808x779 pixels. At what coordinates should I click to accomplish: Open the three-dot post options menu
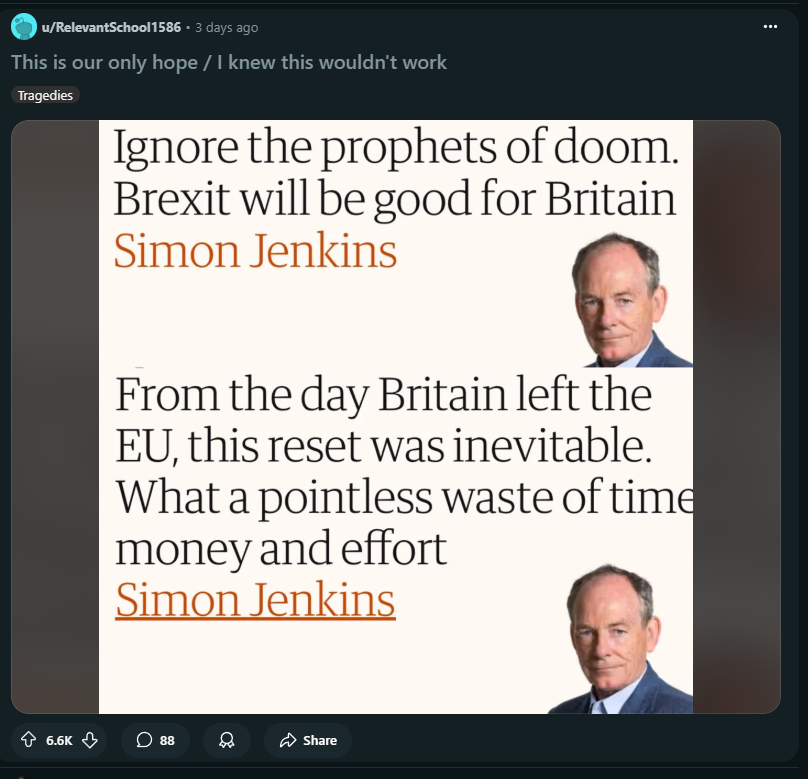point(769,27)
